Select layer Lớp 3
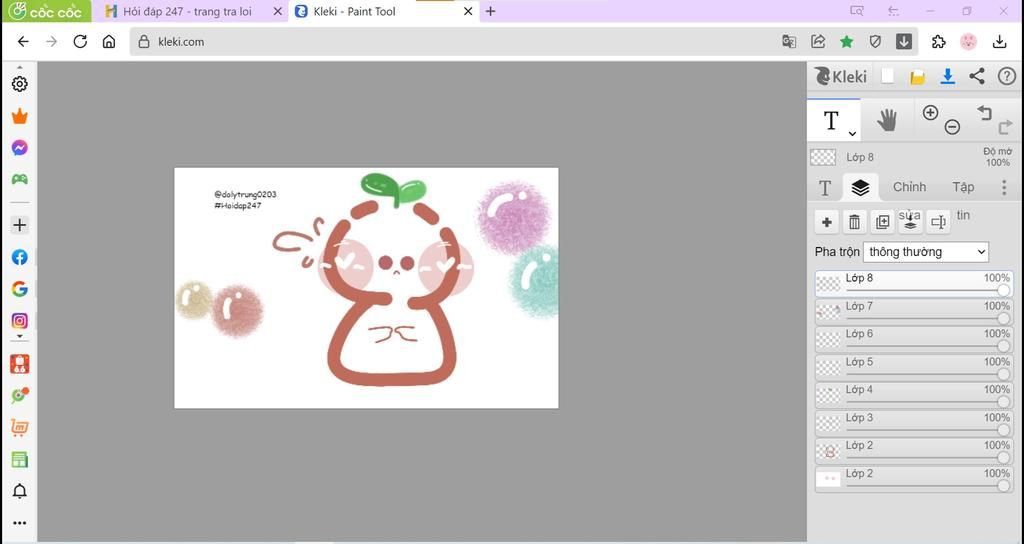1024x544 pixels. tap(914, 423)
